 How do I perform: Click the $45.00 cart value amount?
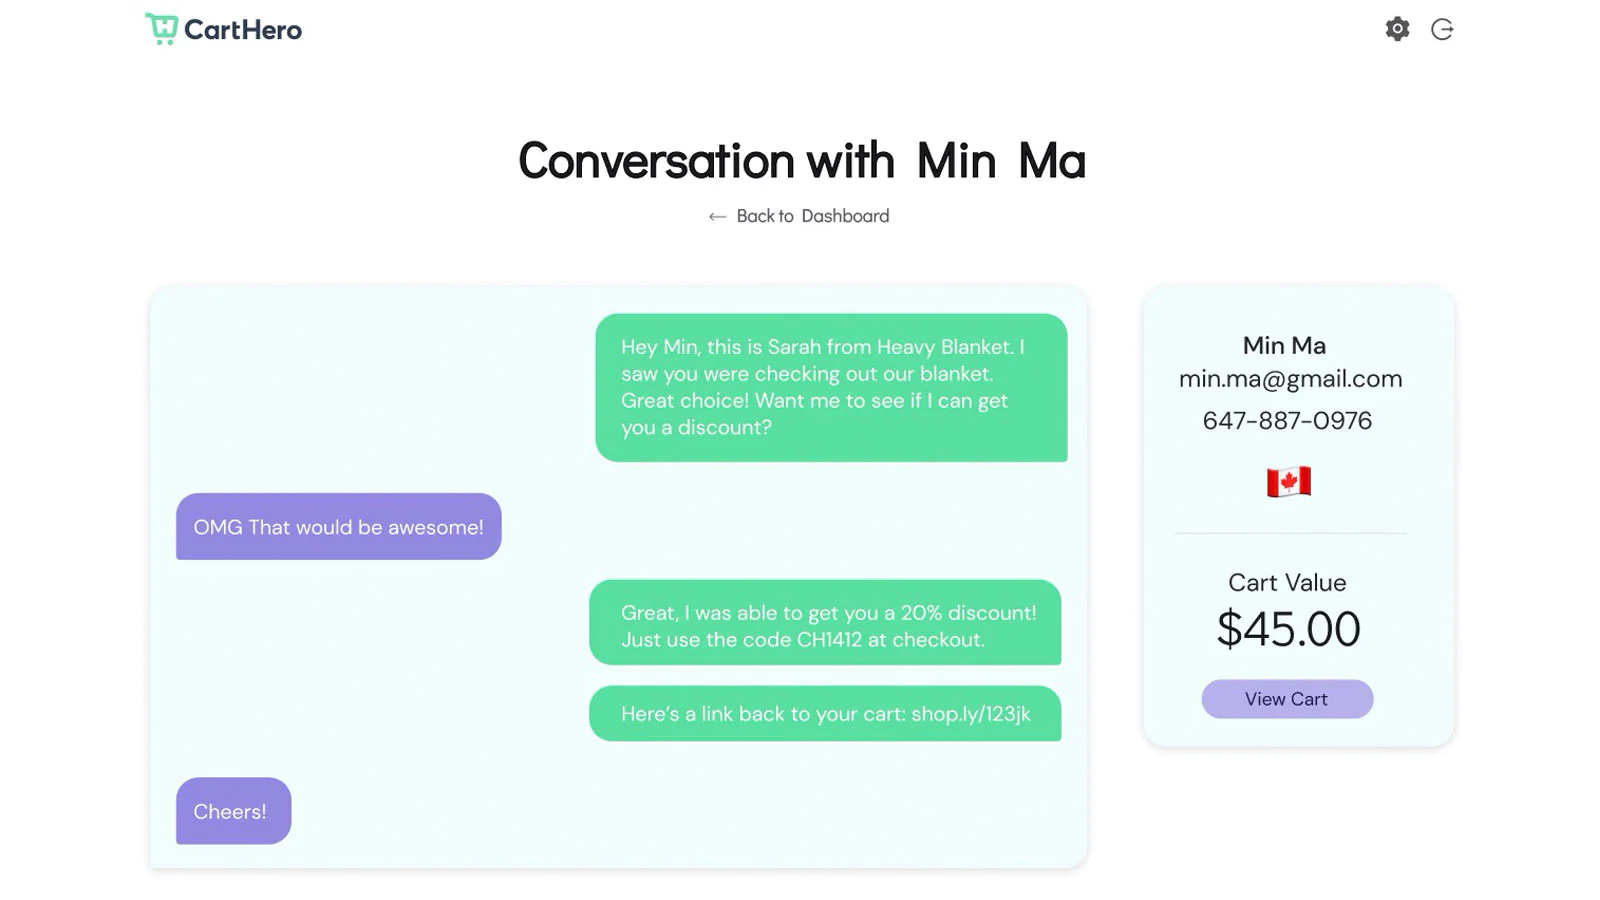click(x=1288, y=629)
